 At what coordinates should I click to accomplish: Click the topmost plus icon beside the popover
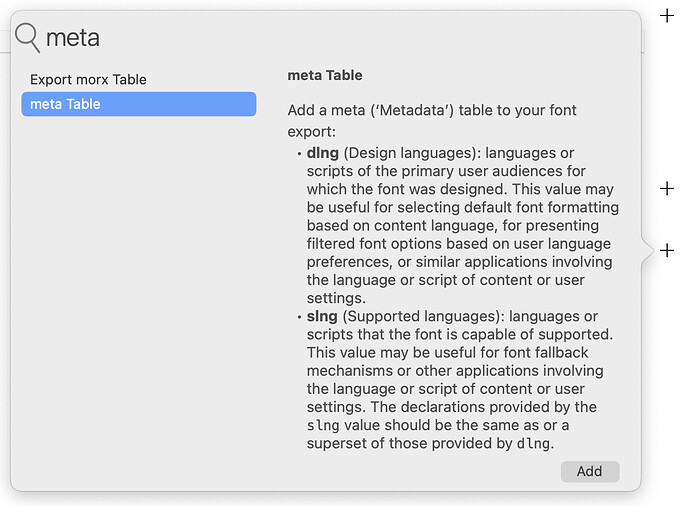pos(668,15)
